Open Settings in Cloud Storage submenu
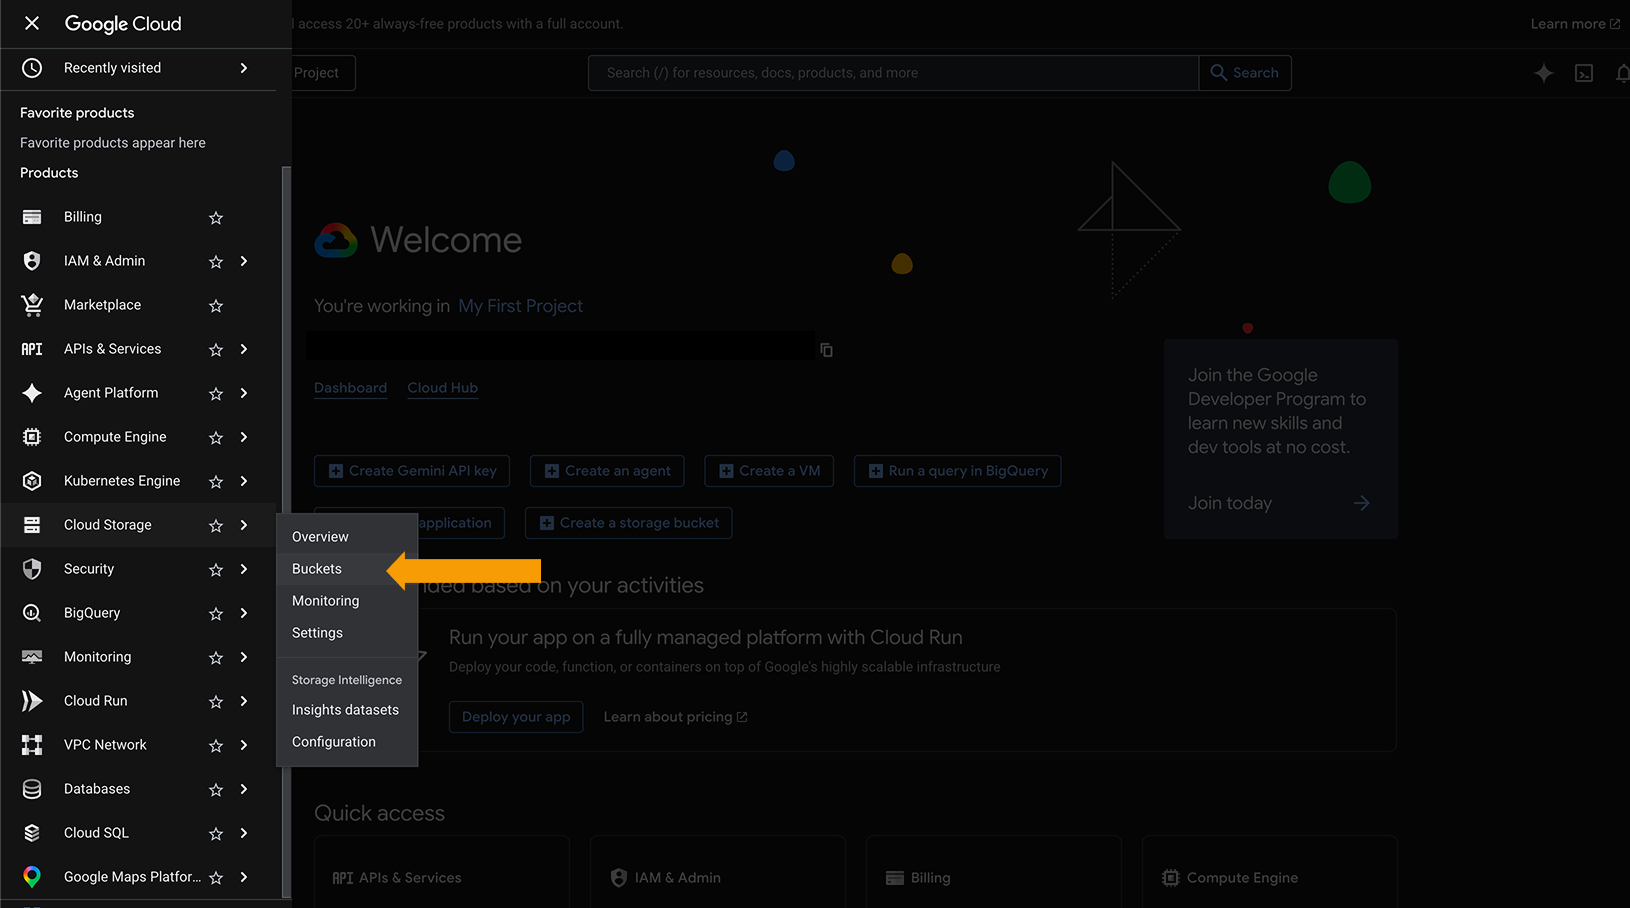1630x908 pixels. tap(347, 633)
